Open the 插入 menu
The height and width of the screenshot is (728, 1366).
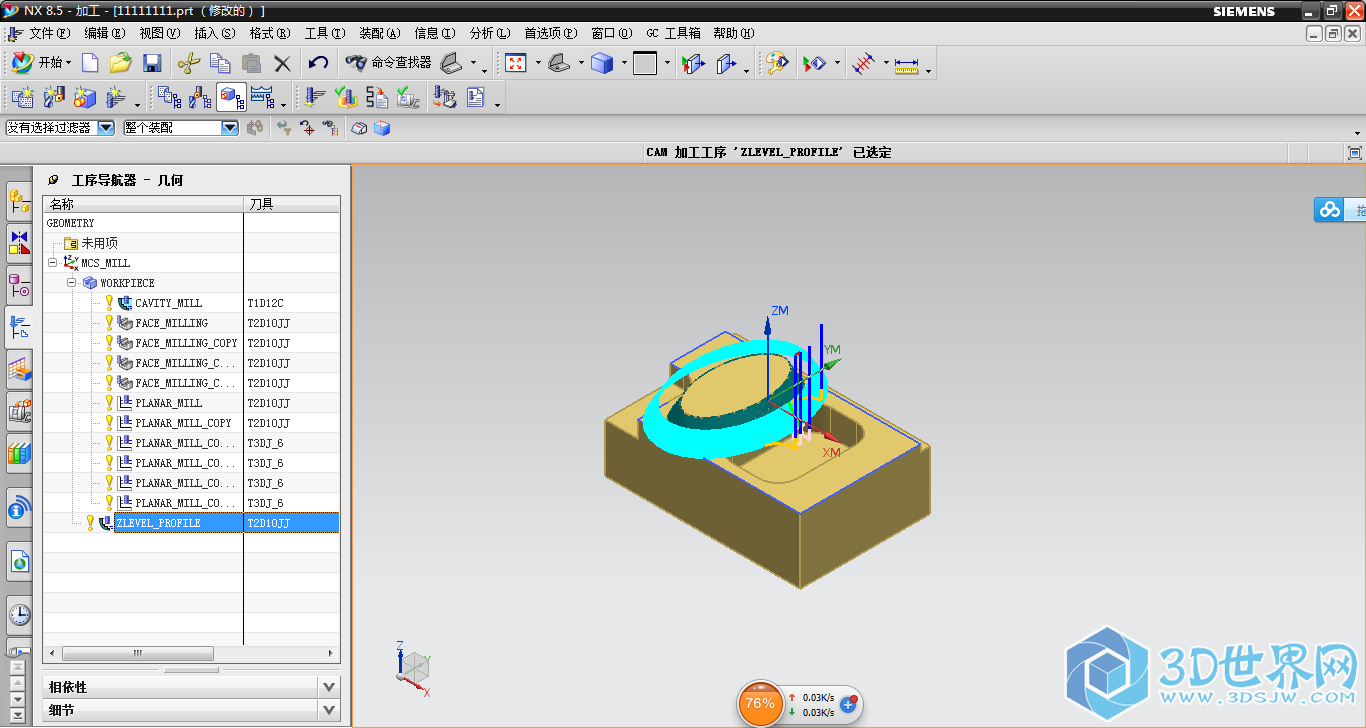[215, 33]
